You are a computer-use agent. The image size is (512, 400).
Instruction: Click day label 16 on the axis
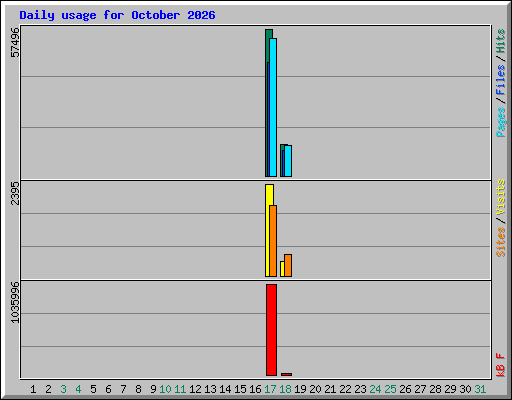coord(255,389)
